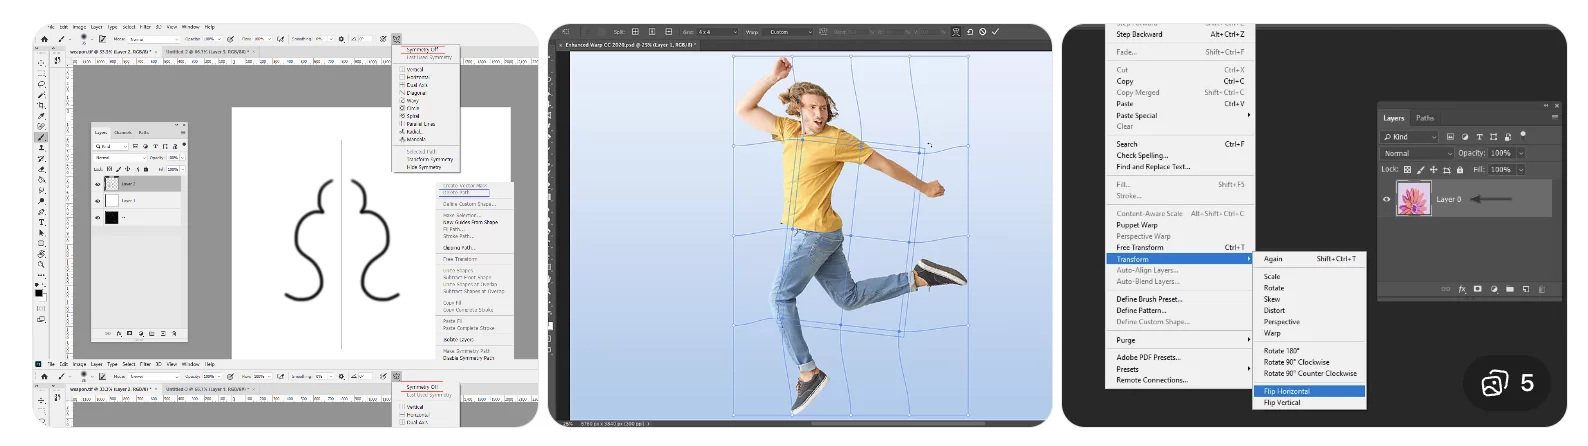Select the split warp vertically icon
This screenshot has width=1588, height=446.
coord(652,32)
